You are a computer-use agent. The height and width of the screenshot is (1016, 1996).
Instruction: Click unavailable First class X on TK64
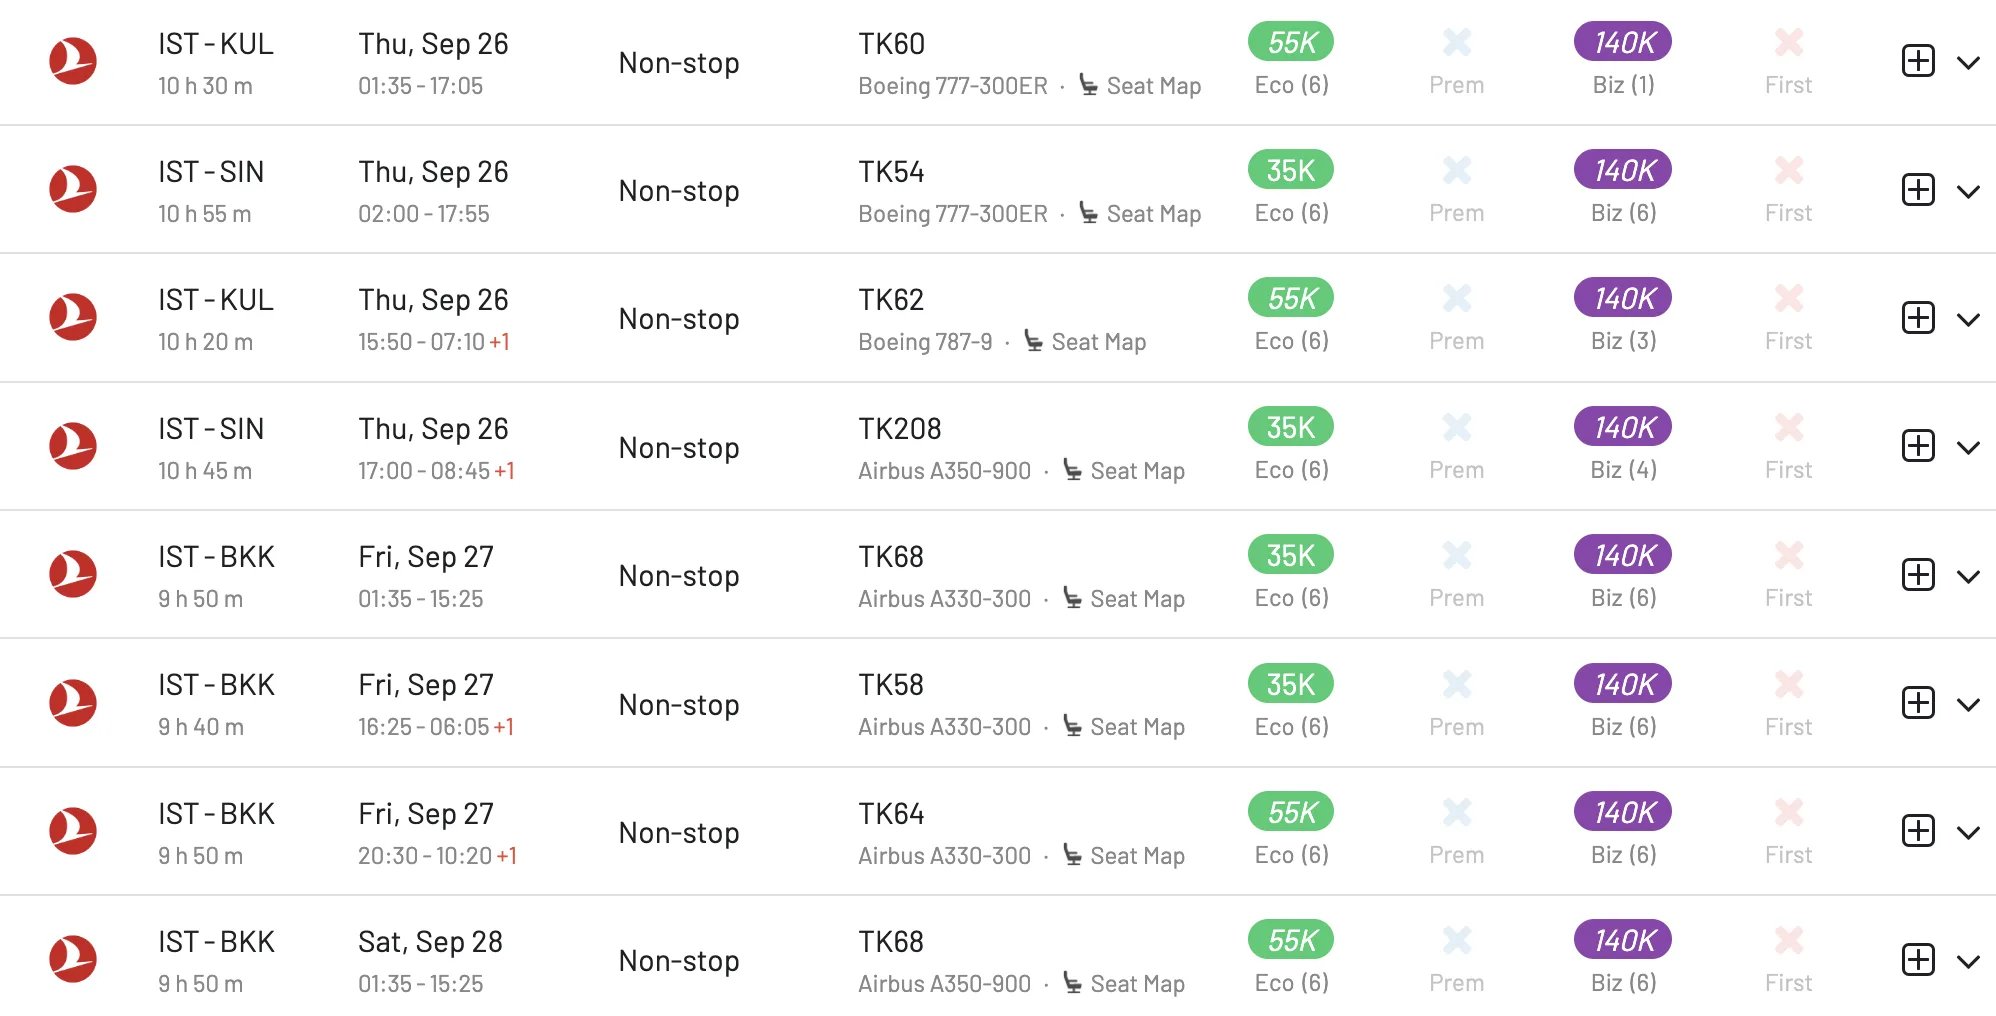(x=1788, y=812)
